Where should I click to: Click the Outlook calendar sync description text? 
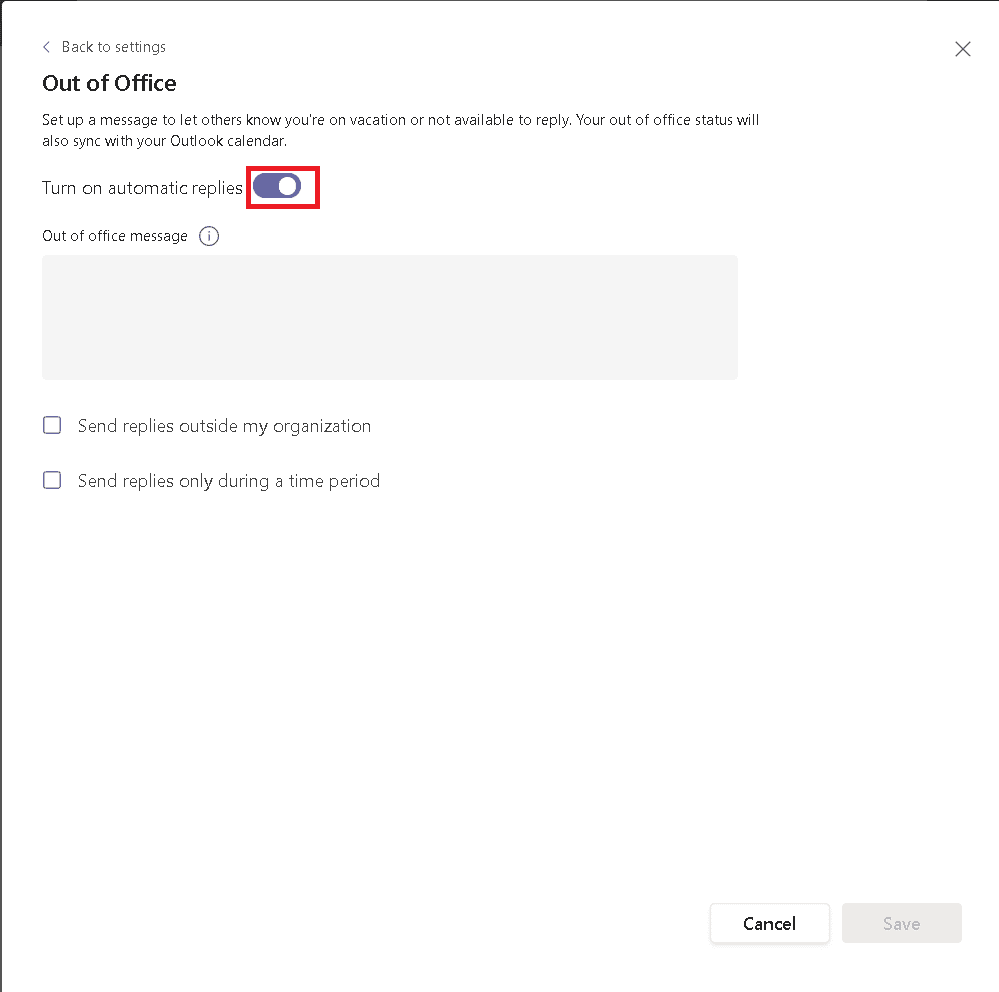[400, 130]
